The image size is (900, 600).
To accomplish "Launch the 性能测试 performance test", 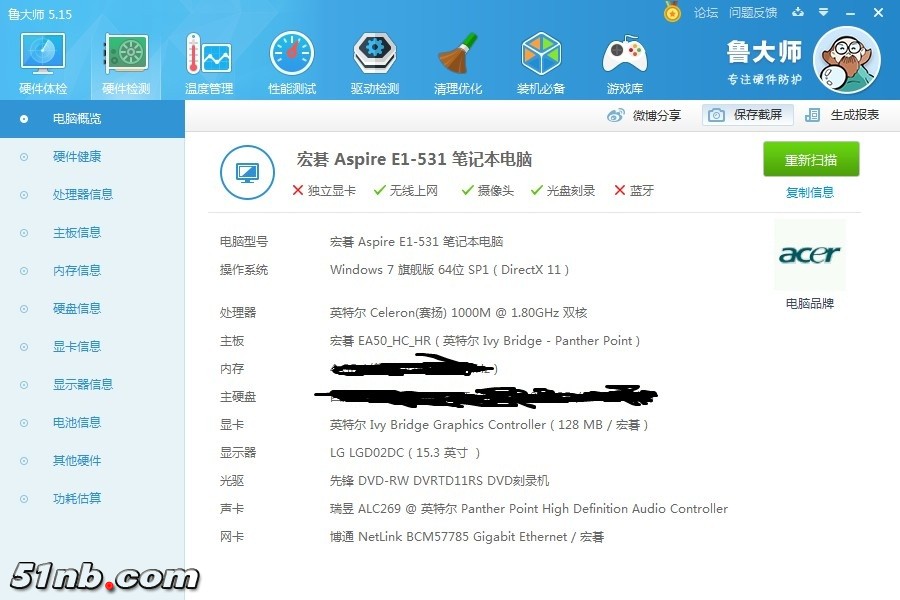I will pos(292,62).
